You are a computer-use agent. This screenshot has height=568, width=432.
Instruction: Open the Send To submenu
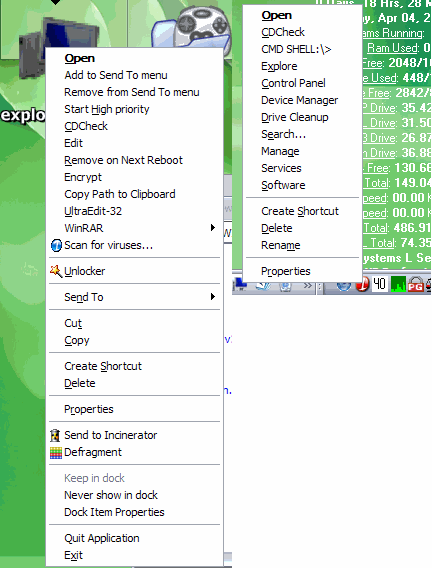(x=134, y=297)
